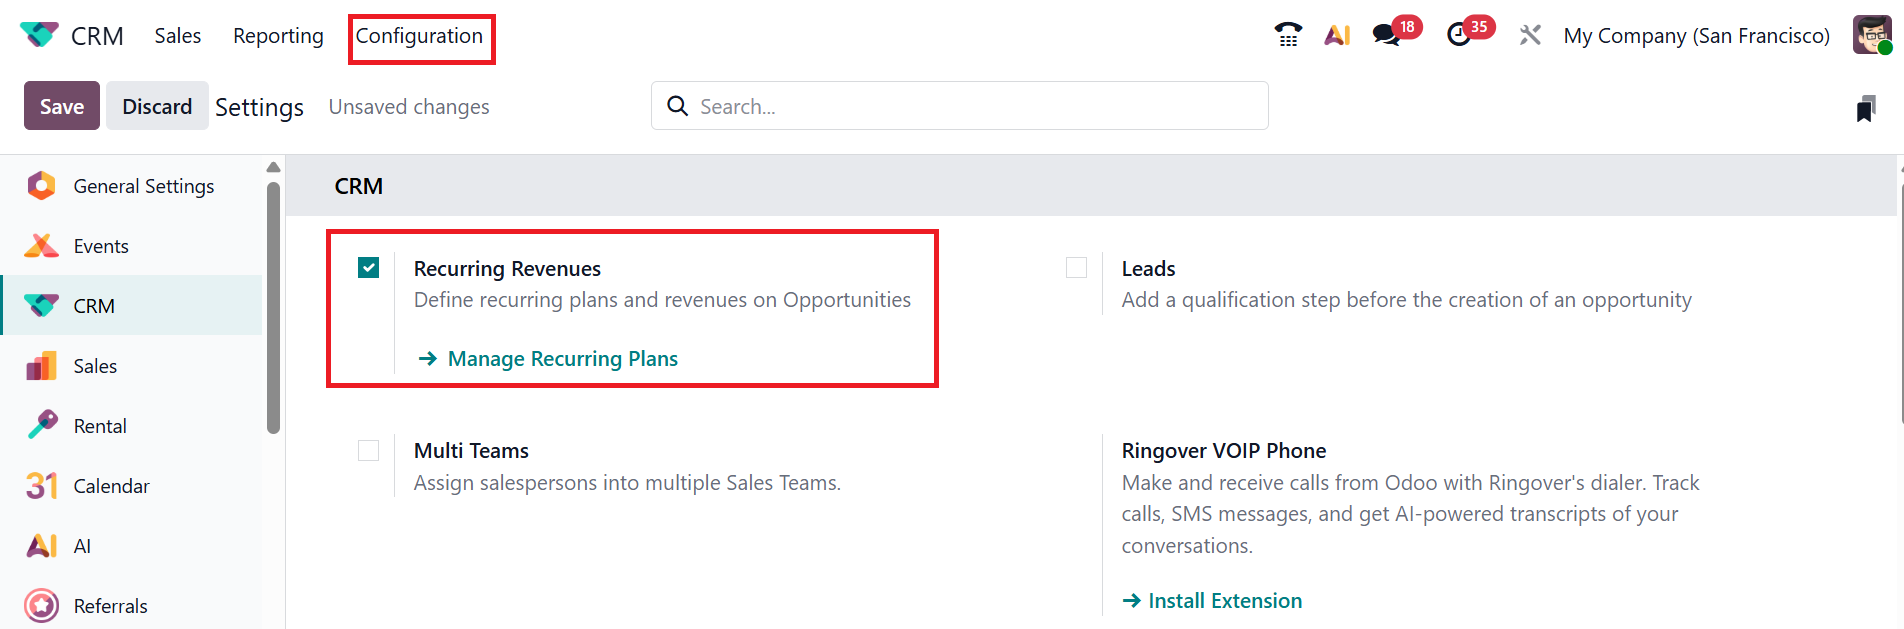This screenshot has width=1904, height=629.
Task: Open the My Company (San Francisco) switcher
Action: pyautogui.click(x=1696, y=36)
